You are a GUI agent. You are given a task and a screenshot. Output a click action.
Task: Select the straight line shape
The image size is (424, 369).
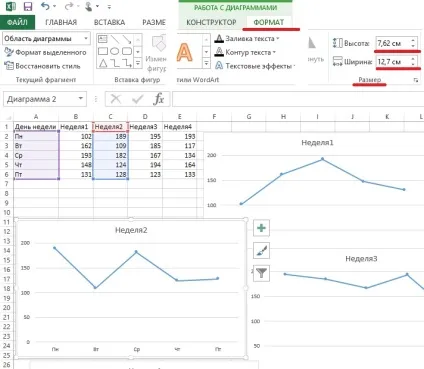pyautogui.click(x=115, y=39)
